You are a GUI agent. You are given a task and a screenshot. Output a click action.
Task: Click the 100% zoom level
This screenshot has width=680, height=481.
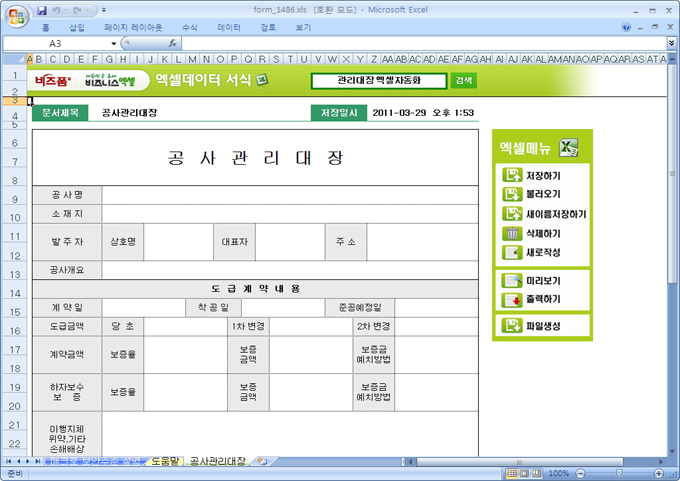(559, 473)
